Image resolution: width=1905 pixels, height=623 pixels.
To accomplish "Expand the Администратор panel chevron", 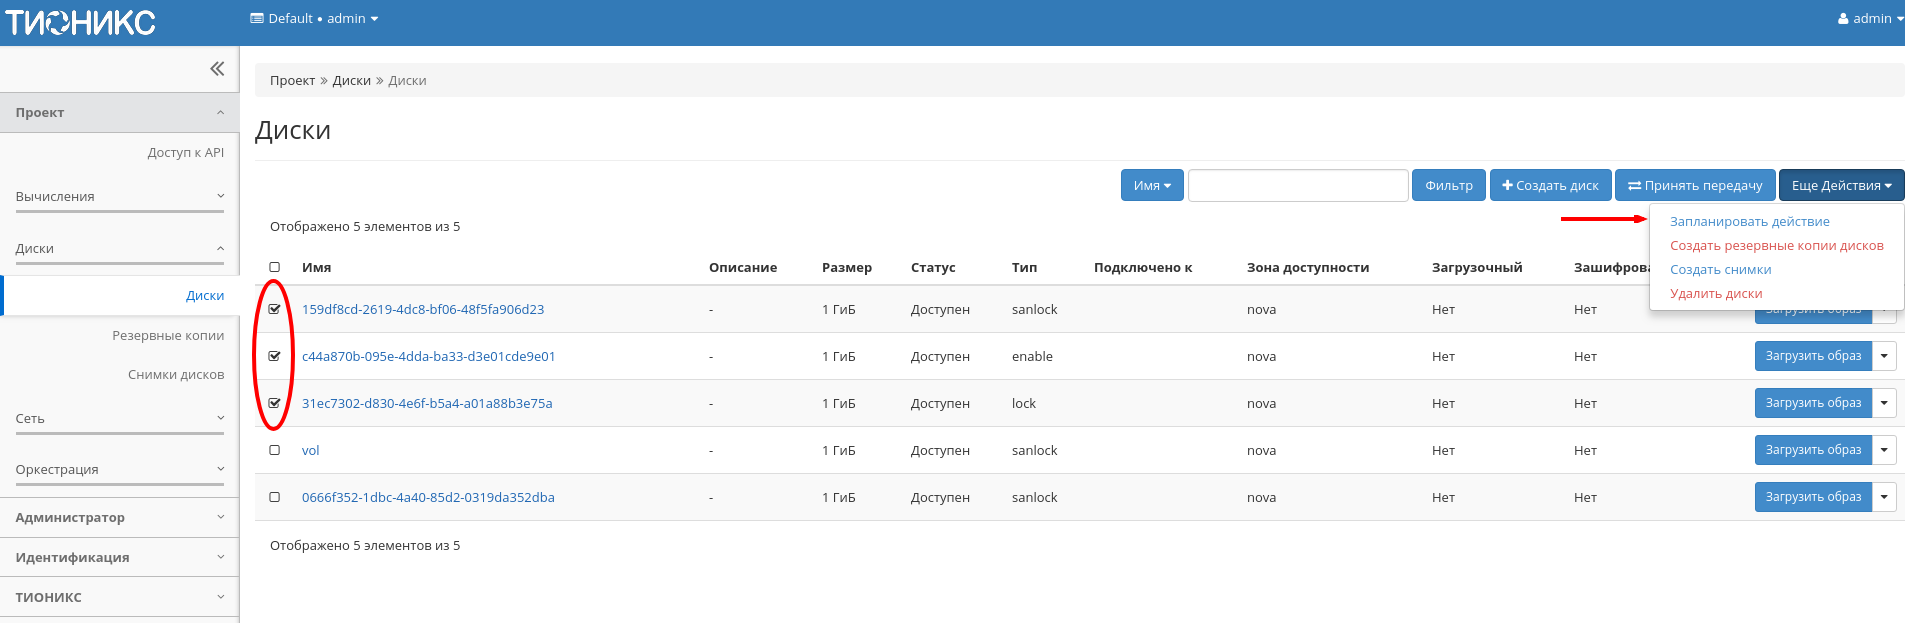I will (x=220, y=517).
